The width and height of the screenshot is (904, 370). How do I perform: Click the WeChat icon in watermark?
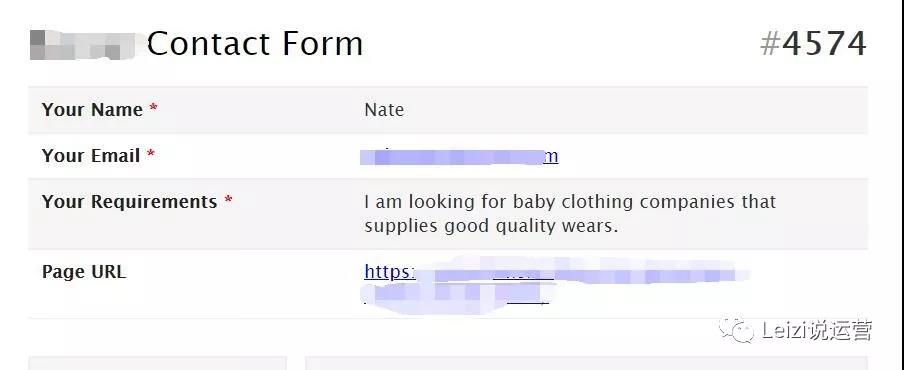tap(736, 330)
